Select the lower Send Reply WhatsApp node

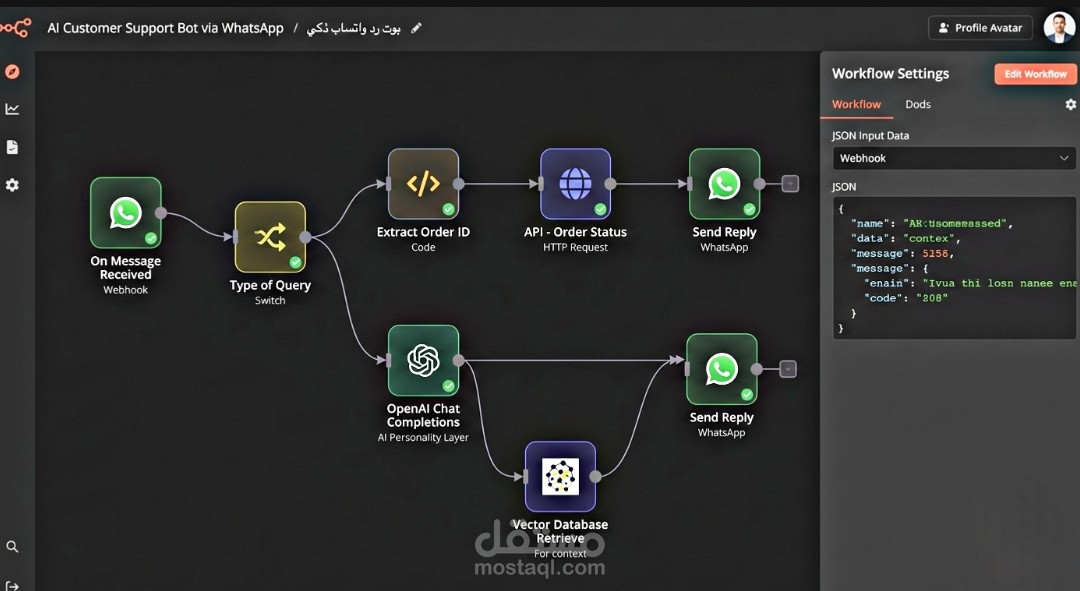pyautogui.click(x=722, y=369)
